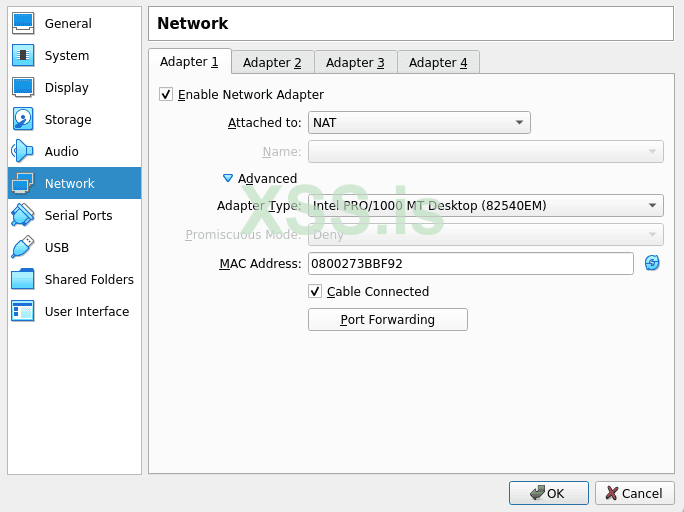Toggle Enable Network Adapter checkbox
The height and width of the screenshot is (512, 684).
pos(166,95)
